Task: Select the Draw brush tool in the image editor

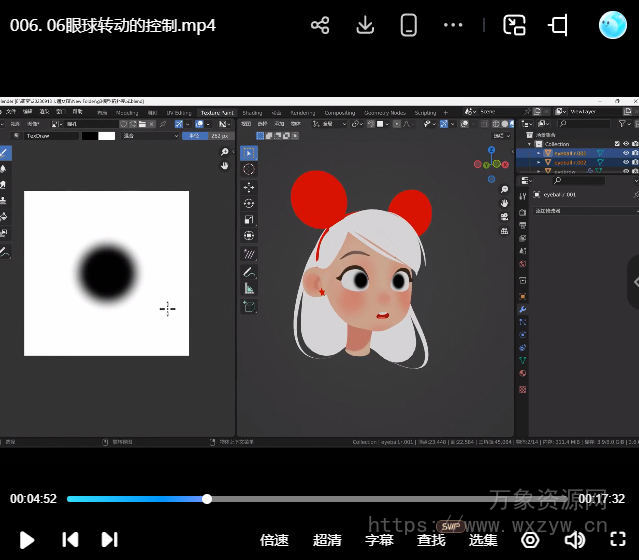Action: point(5,153)
